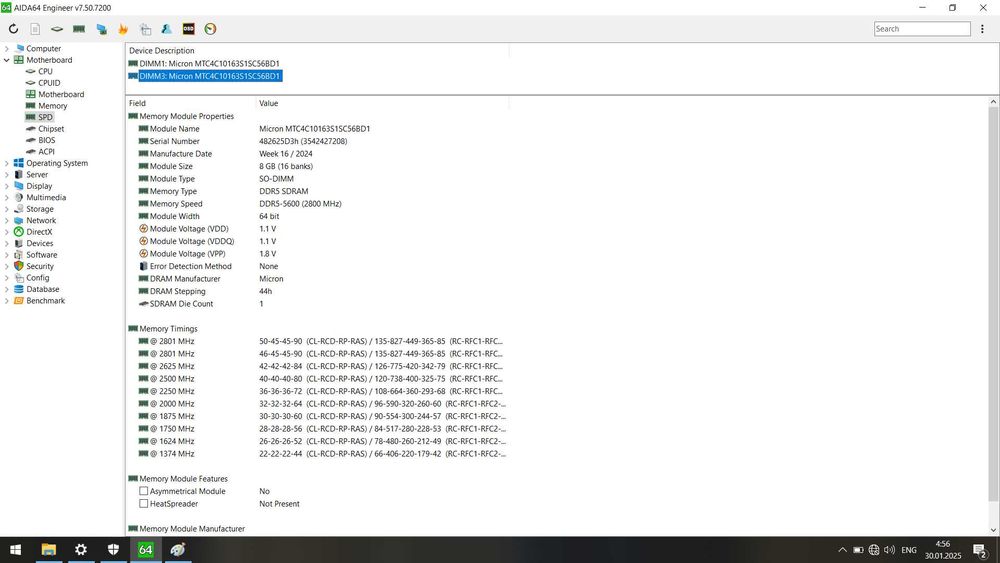1000x563 pixels.
Task: Click the blue monitor diagnostics toolbar icon
Action: click(x=101, y=29)
